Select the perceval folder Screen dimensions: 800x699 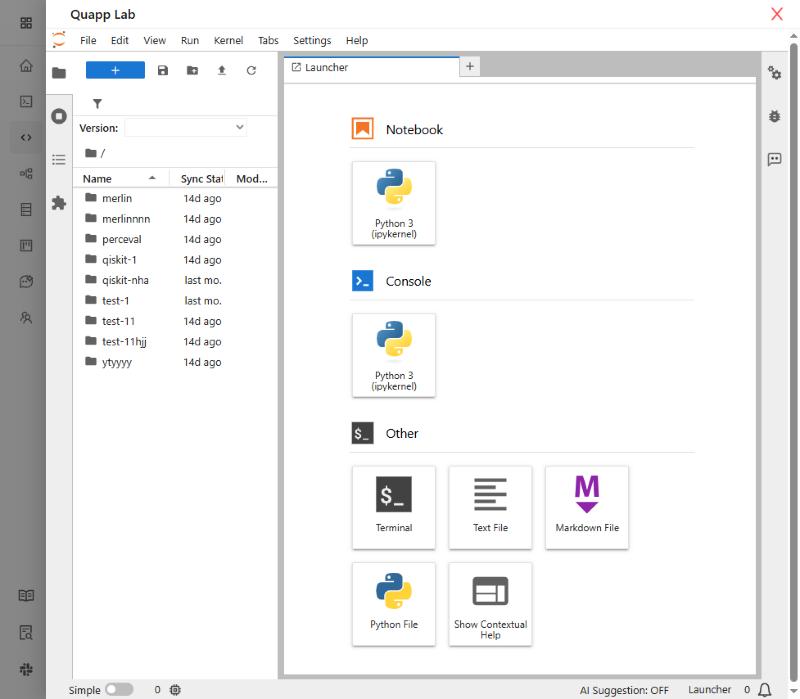176,239
